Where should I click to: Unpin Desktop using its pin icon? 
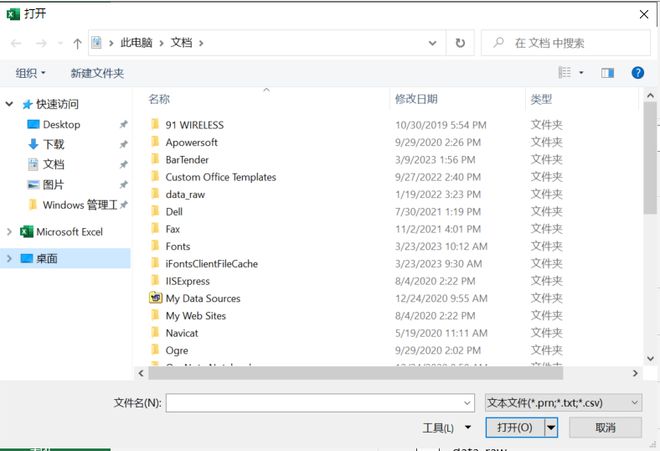tap(123, 124)
